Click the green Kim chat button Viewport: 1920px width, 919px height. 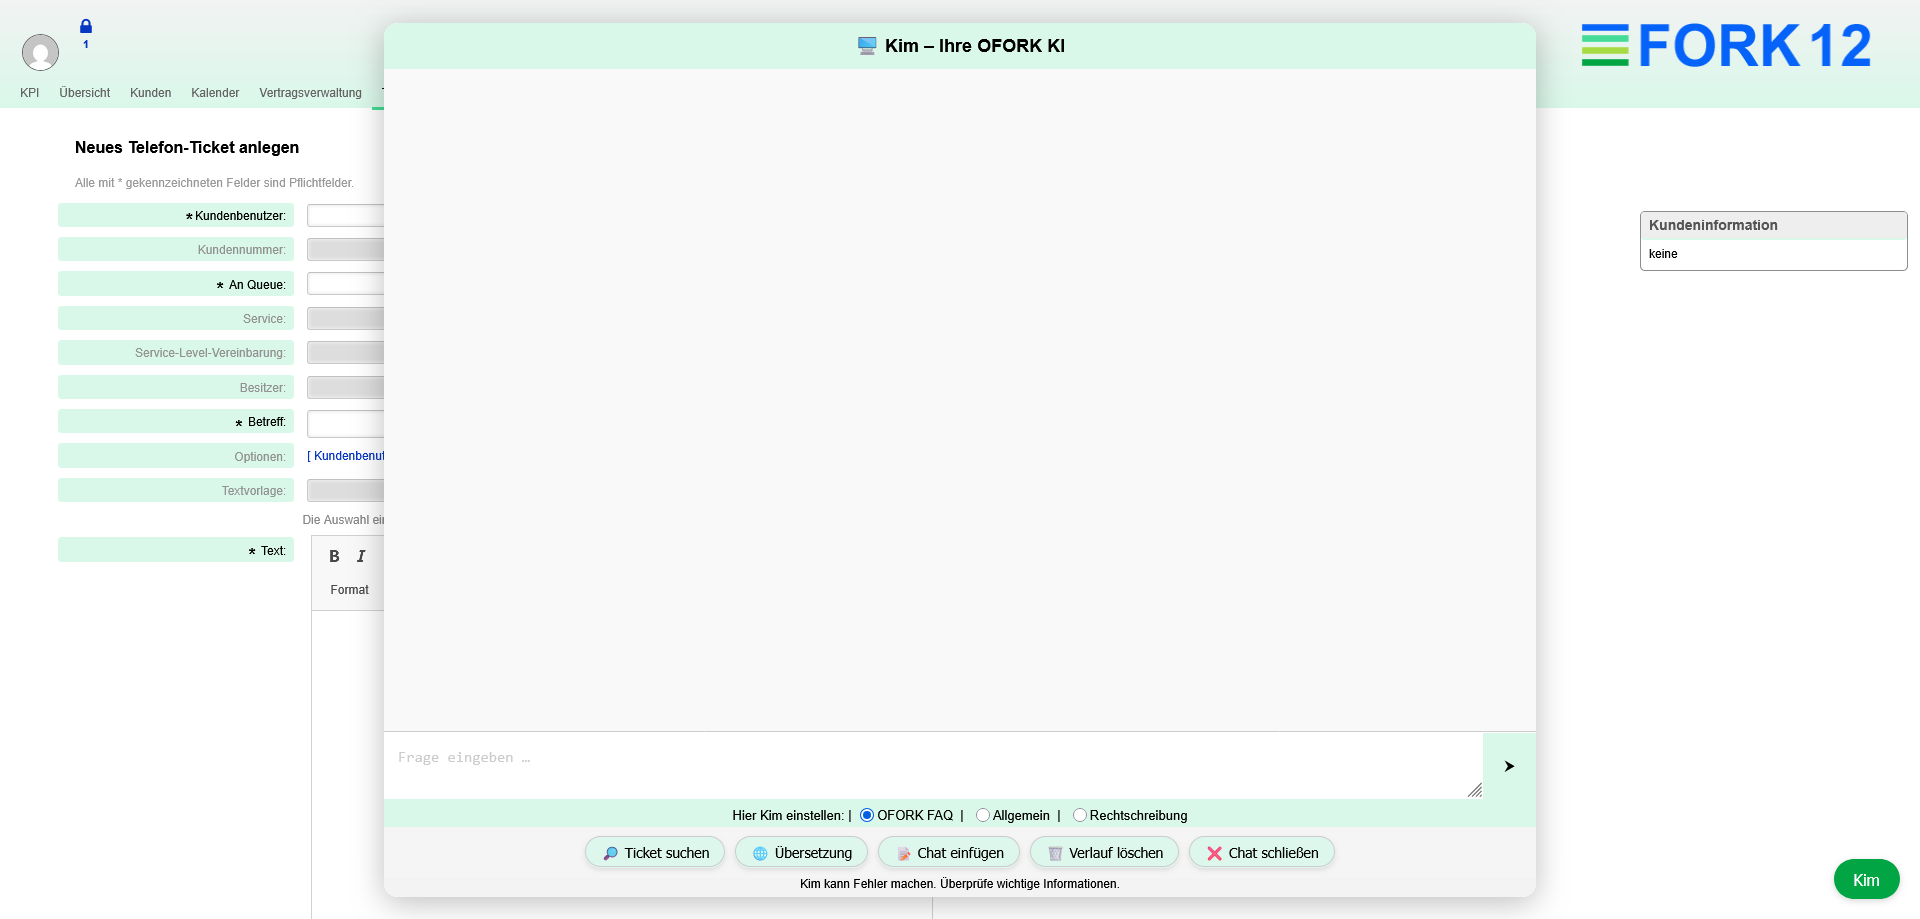(1865, 880)
